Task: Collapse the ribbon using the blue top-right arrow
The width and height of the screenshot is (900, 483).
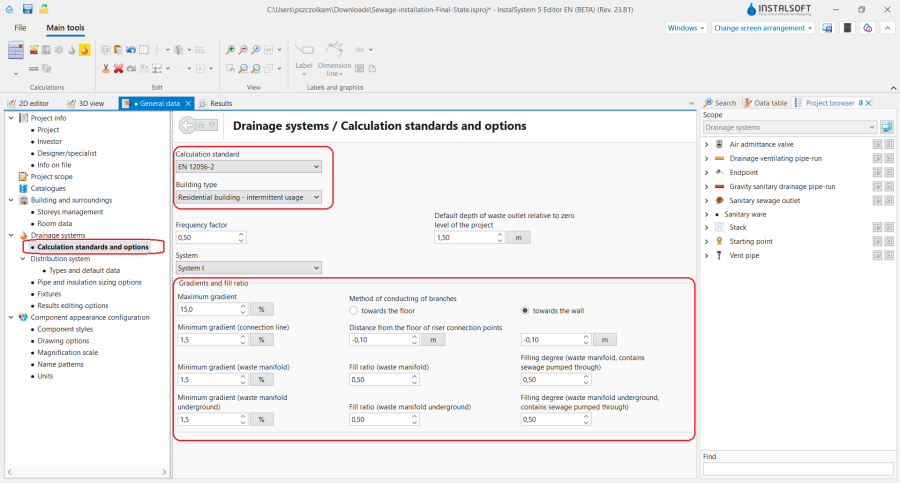Action: pyautogui.click(x=887, y=28)
